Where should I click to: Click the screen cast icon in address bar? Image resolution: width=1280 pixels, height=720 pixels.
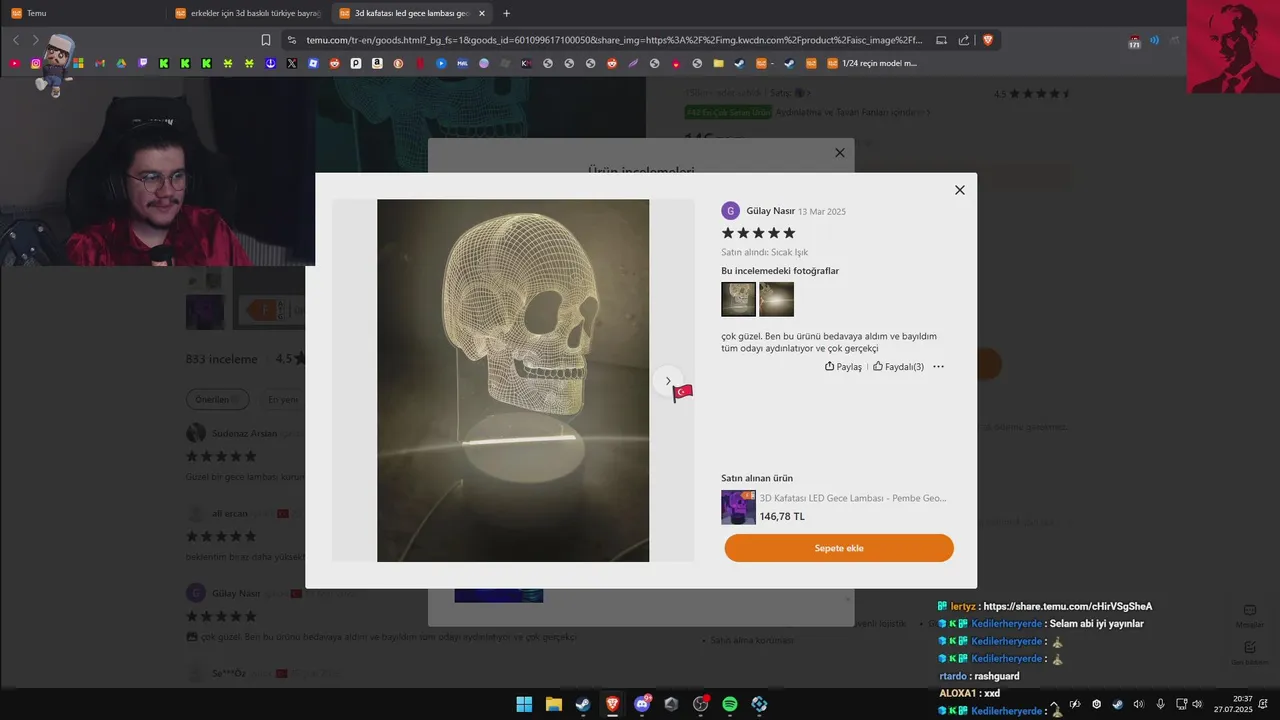point(941,40)
